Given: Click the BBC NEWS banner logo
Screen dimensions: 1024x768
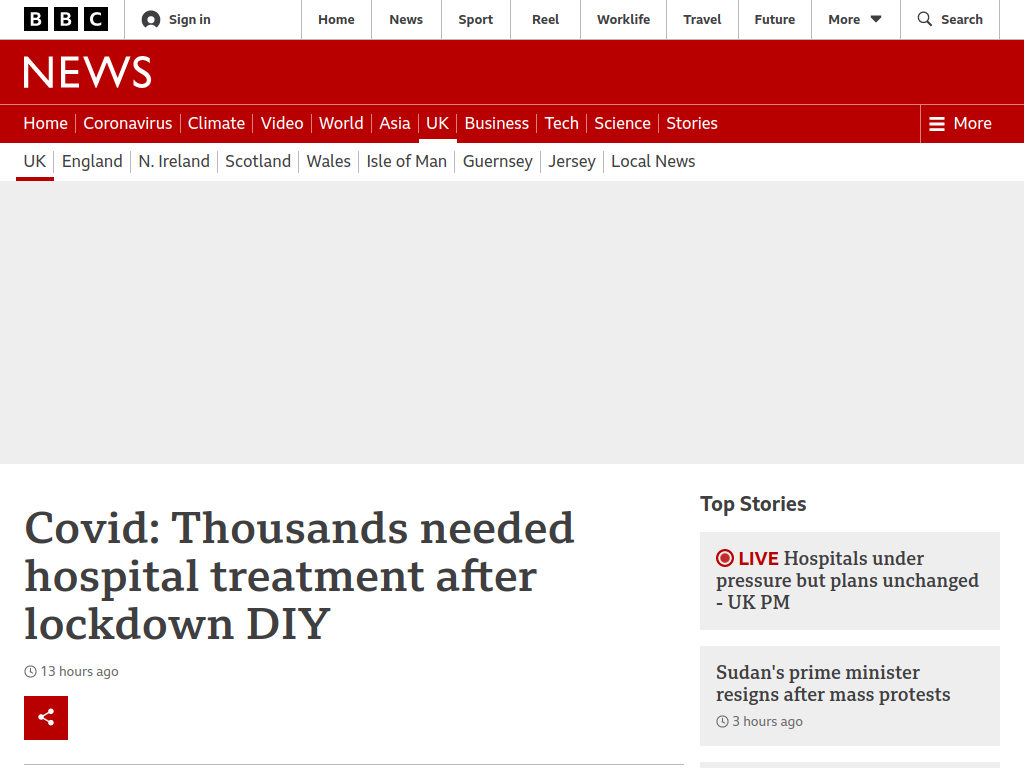Looking at the screenshot, I should tap(88, 72).
